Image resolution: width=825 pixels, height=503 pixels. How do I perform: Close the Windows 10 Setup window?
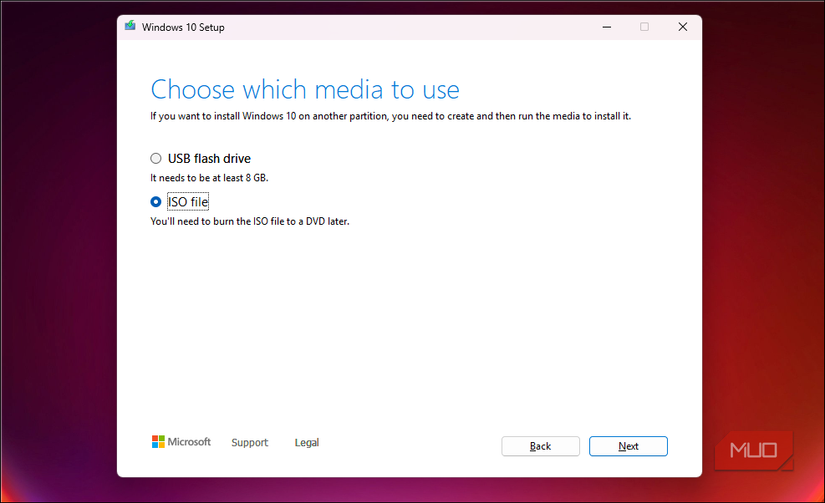(x=682, y=27)
